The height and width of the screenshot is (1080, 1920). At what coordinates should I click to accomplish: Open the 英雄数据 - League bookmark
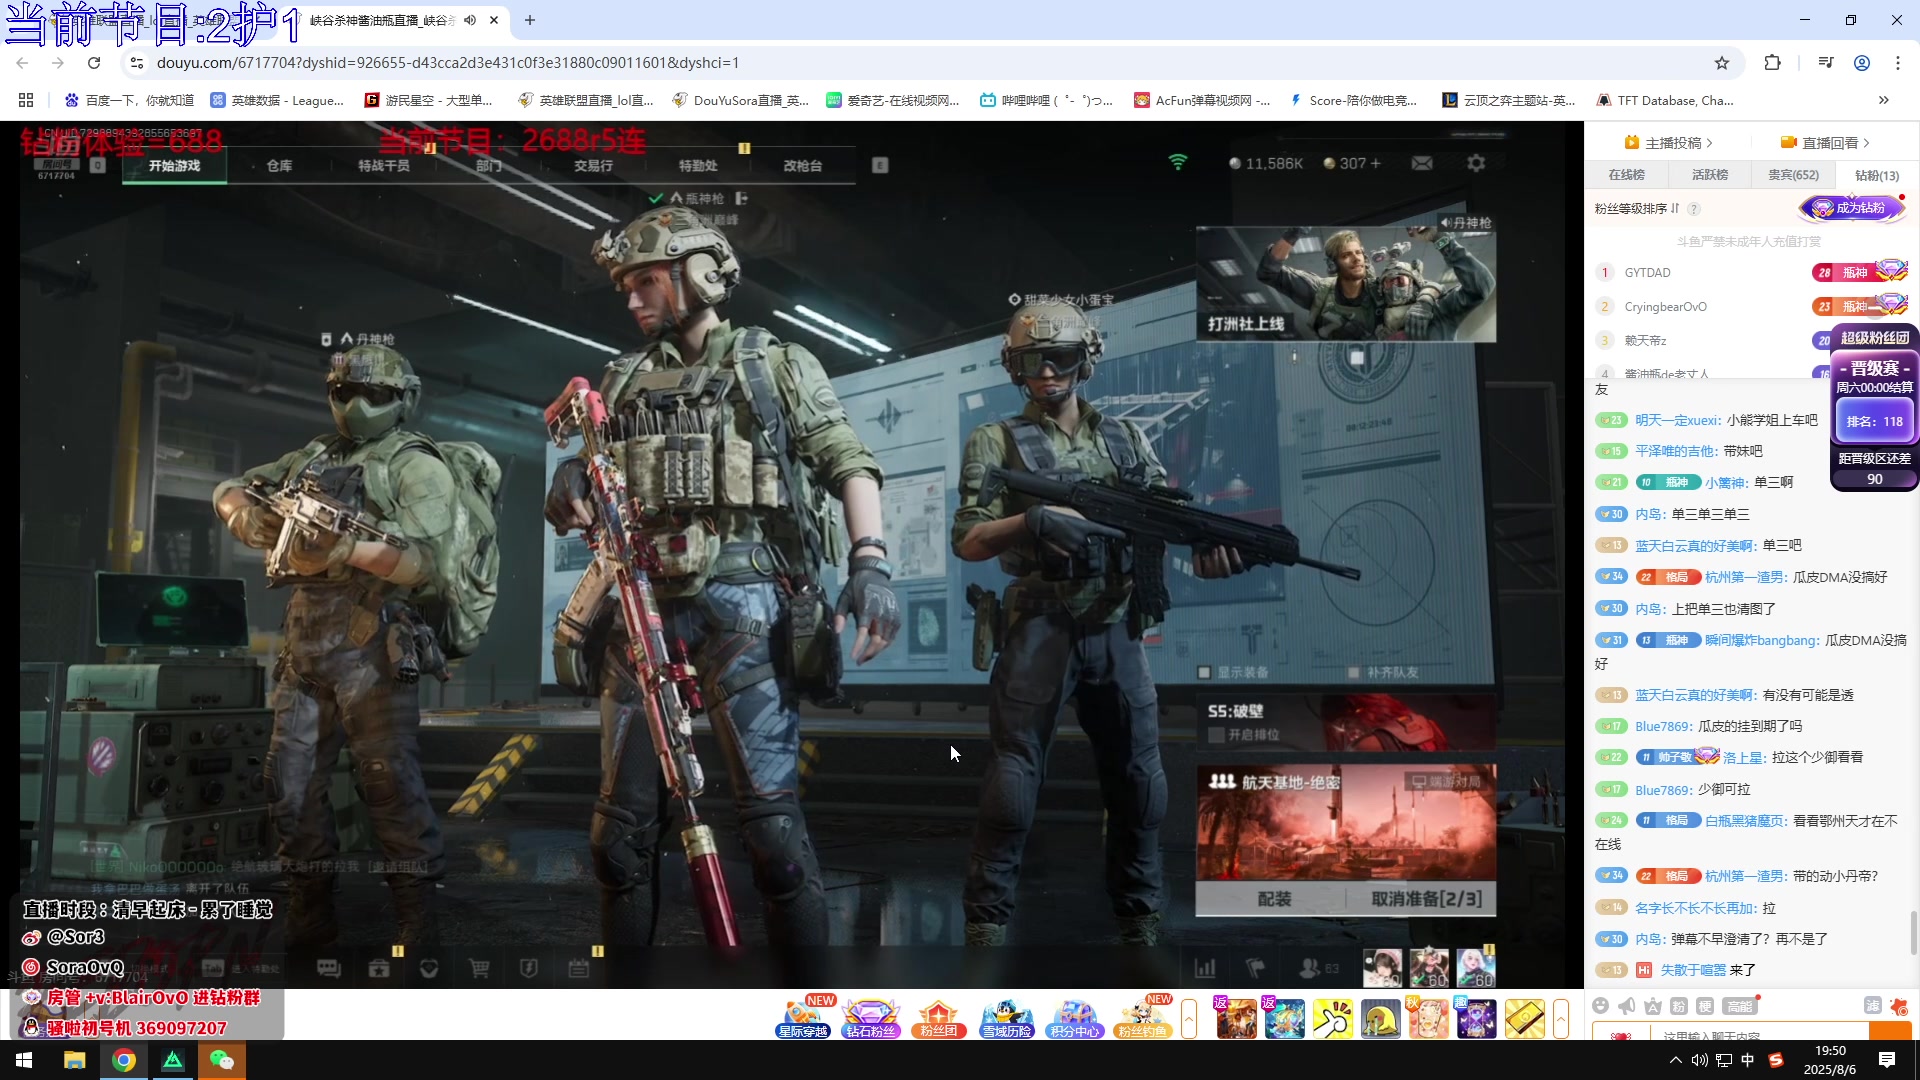[278, 100]
